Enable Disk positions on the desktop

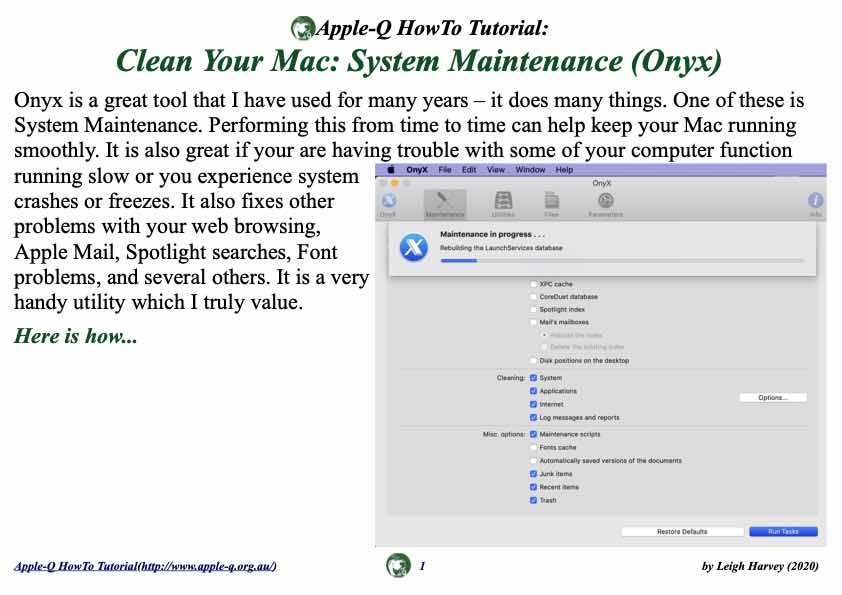click(x=533, y=361)
